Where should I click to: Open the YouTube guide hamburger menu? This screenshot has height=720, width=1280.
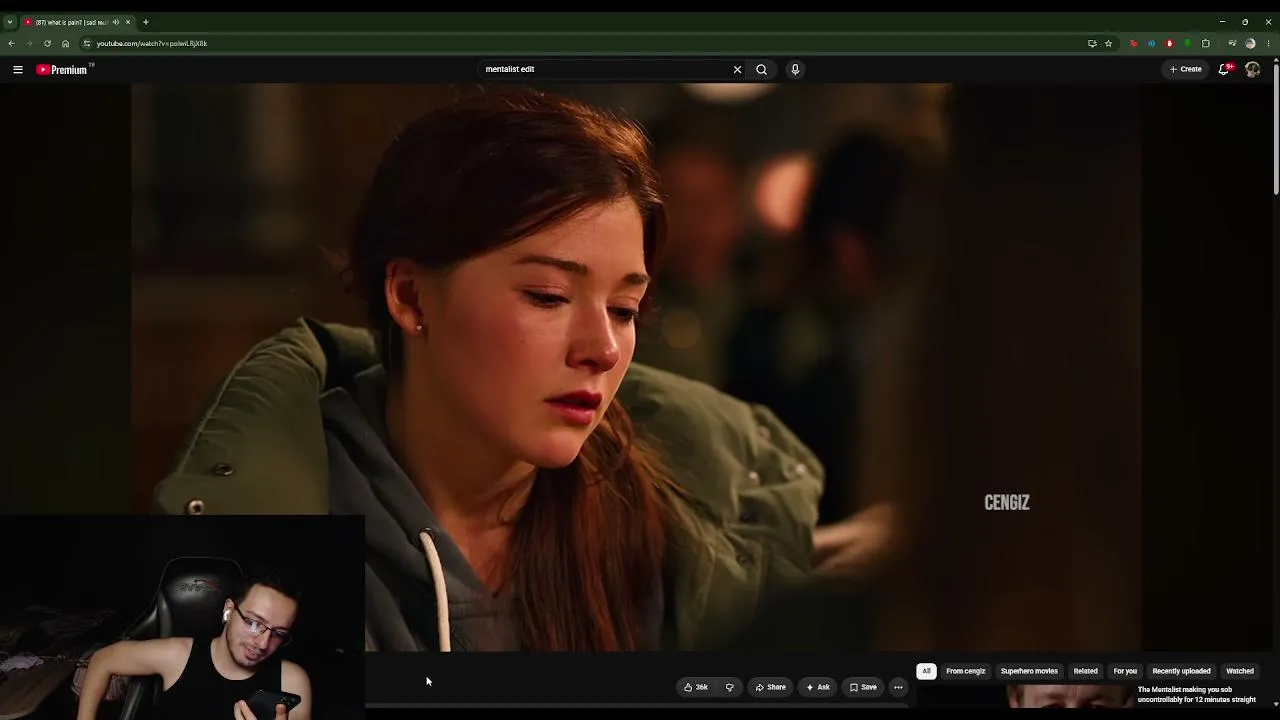[18, 69]
